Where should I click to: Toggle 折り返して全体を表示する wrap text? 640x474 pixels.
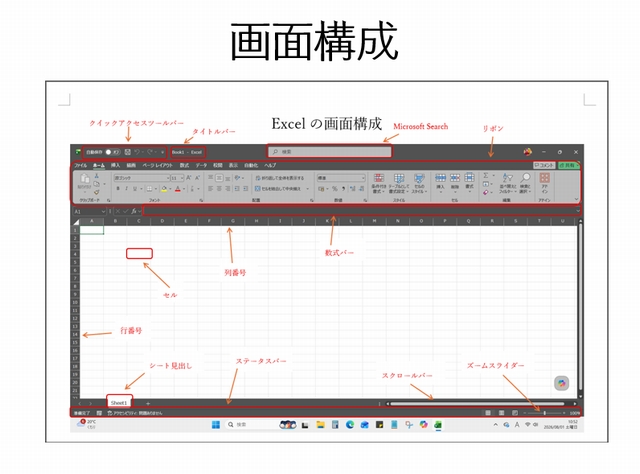tap(280, 178)
